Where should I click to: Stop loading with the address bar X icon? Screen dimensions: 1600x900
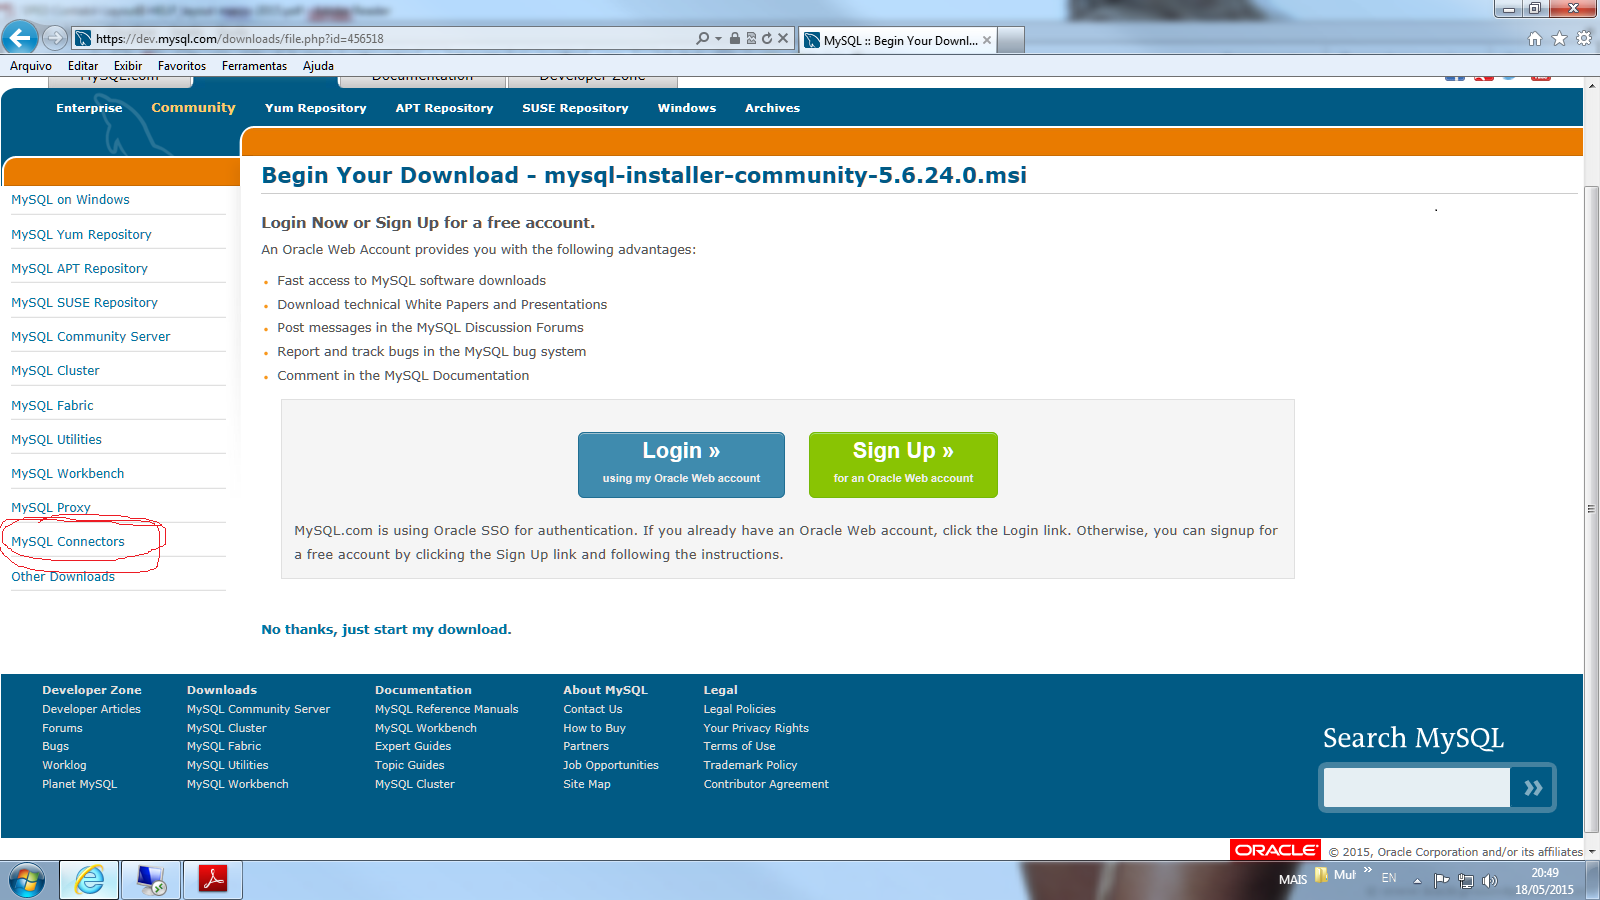[783, 38]
